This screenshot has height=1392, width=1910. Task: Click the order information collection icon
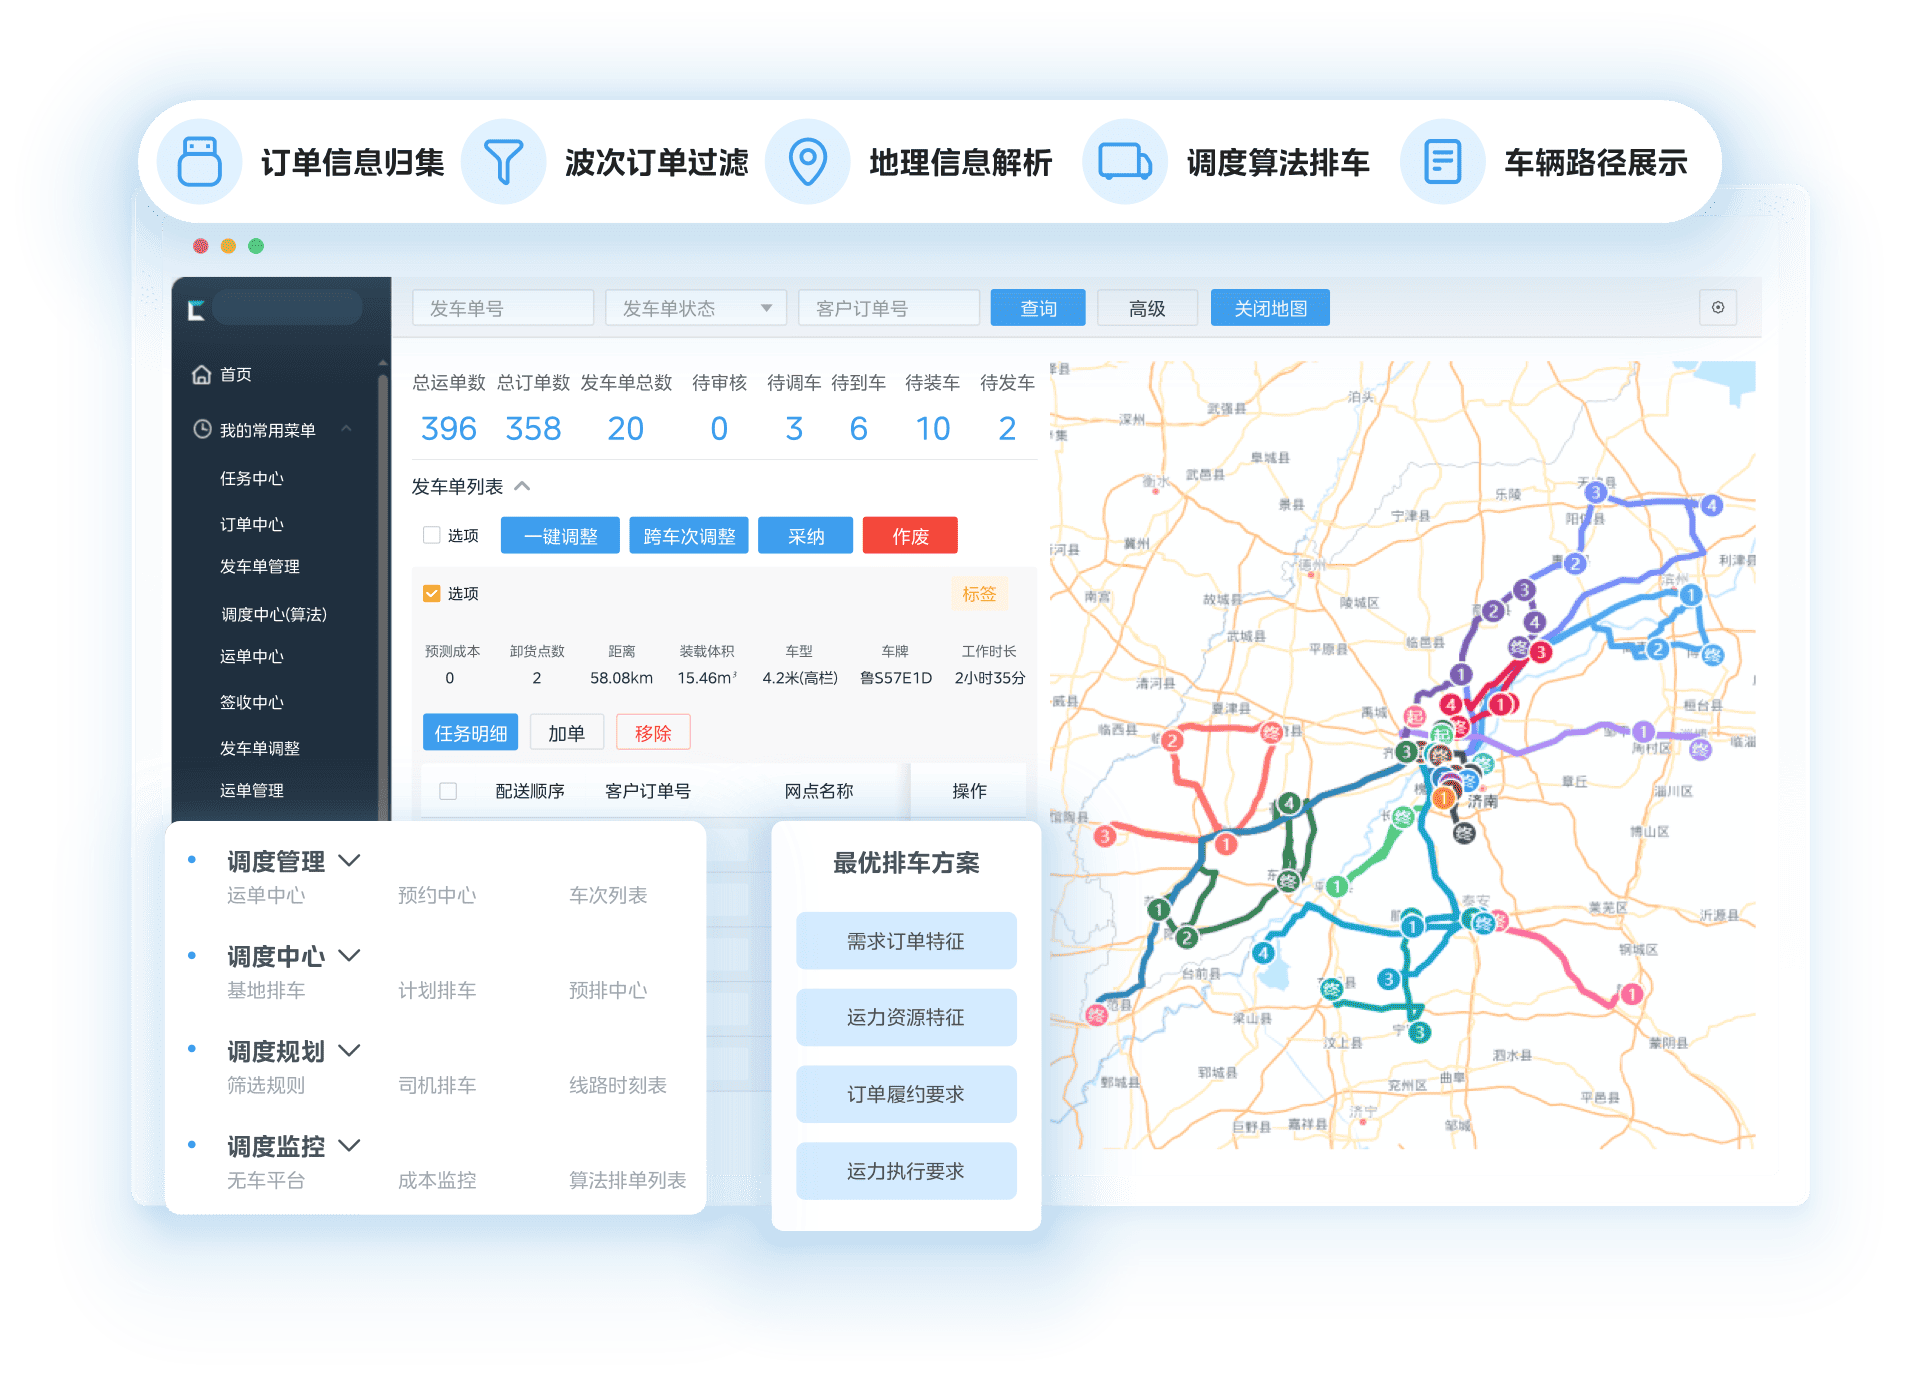point(199,162)
